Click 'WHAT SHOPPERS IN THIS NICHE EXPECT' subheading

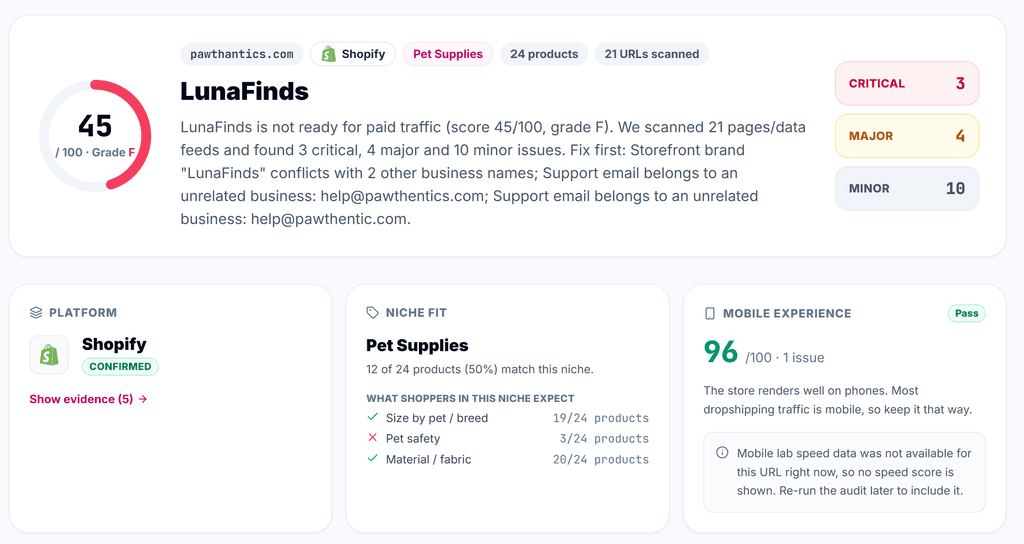click(x=470, y=398)
